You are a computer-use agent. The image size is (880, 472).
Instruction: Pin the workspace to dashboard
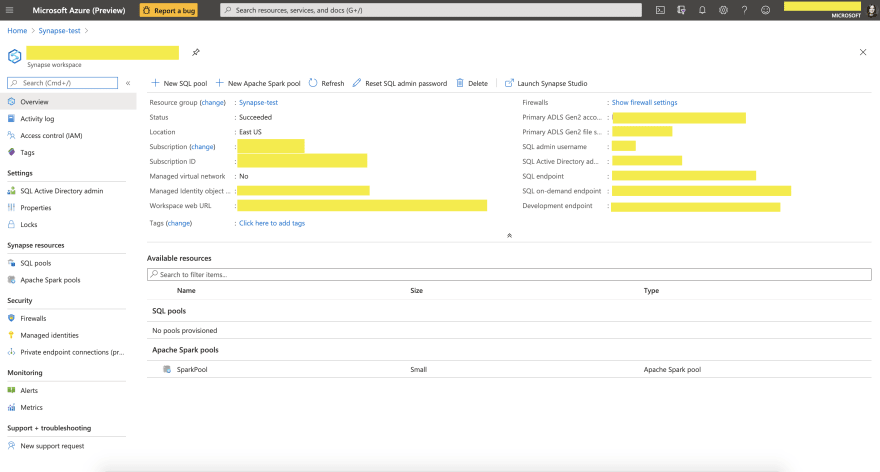coord(195,52)
